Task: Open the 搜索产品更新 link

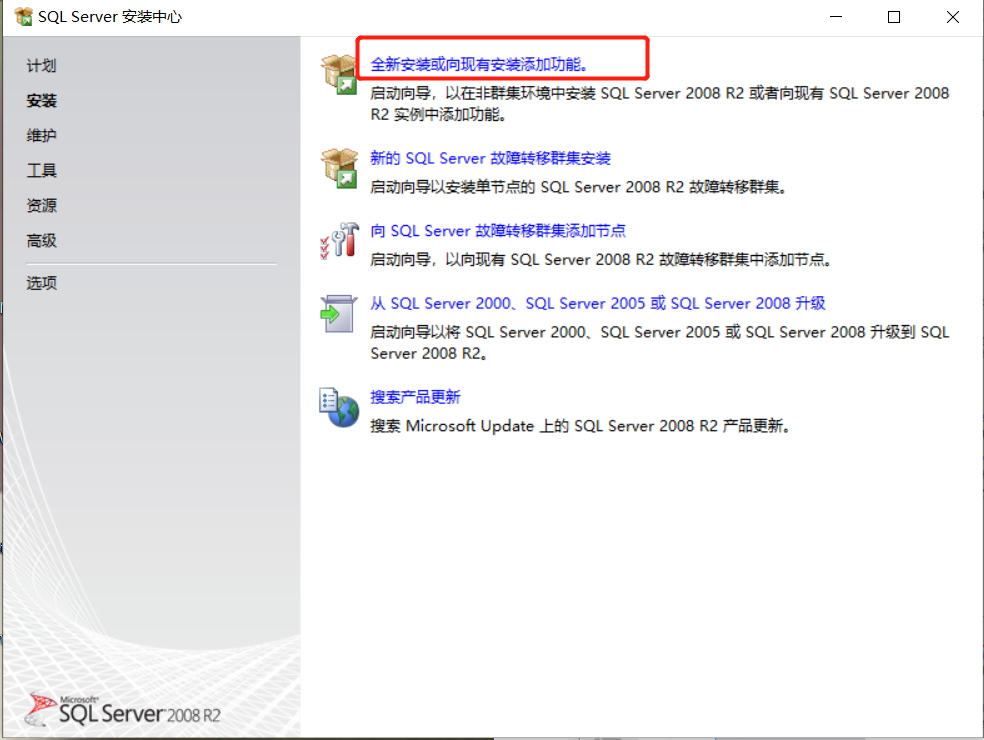Action: [415, 397]
